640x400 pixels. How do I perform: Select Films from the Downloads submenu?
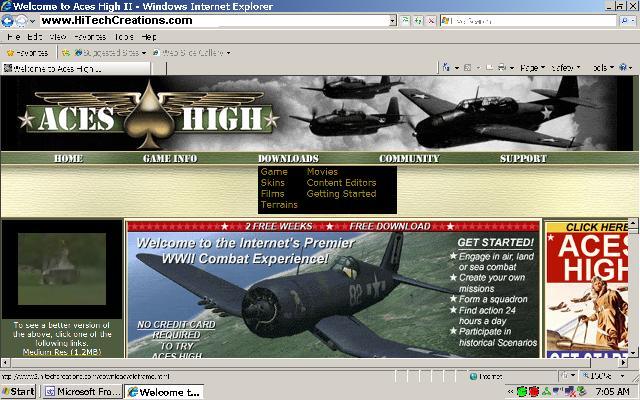click(272, 194)
